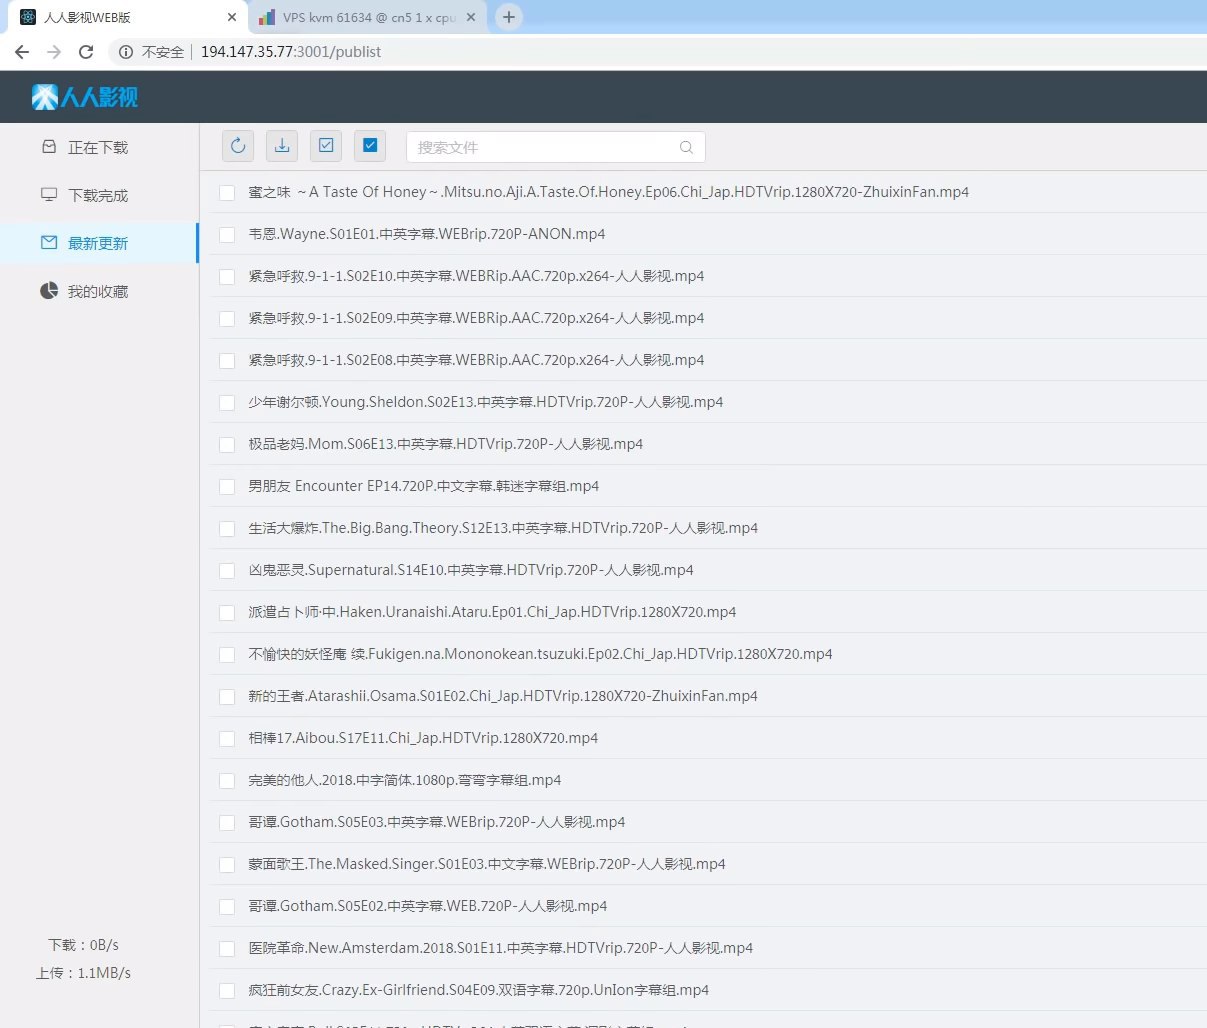Click the download selected files icon

(282, 146)
